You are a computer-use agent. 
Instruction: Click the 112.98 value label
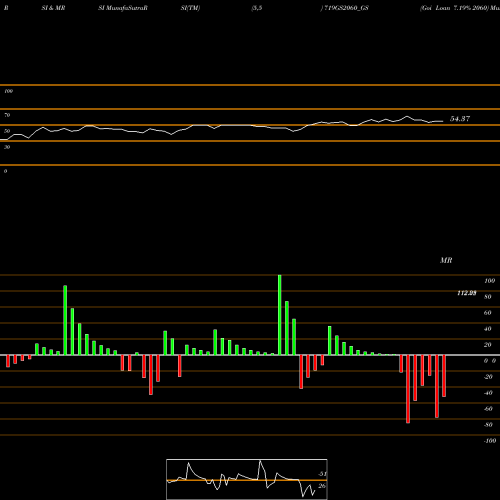pyautogui.click(x=467, y=293)
